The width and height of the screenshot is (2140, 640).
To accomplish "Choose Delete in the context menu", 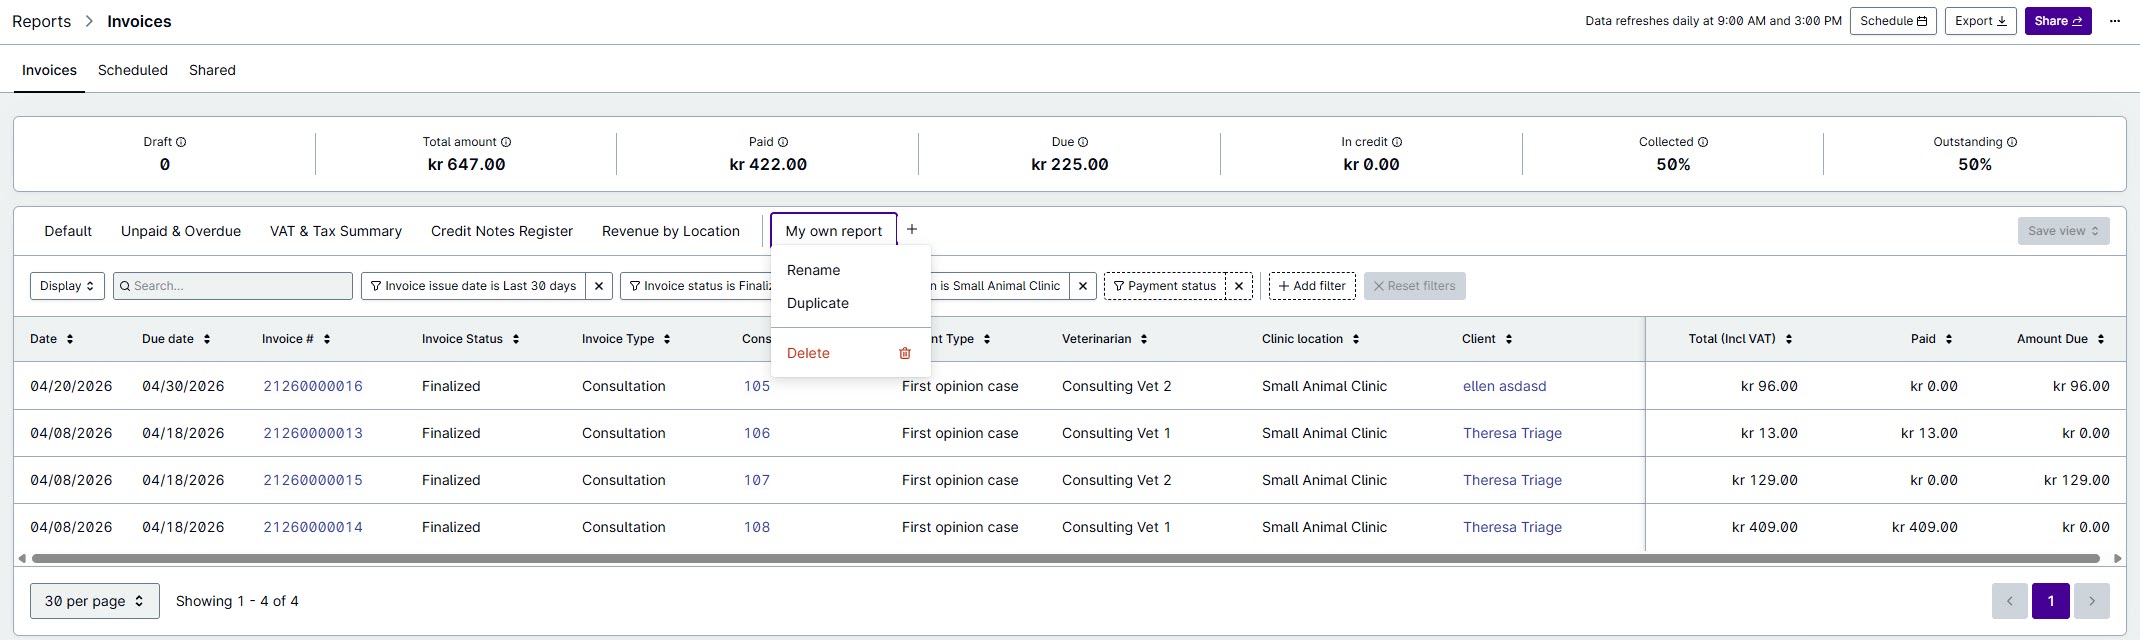I will (851, 353).
